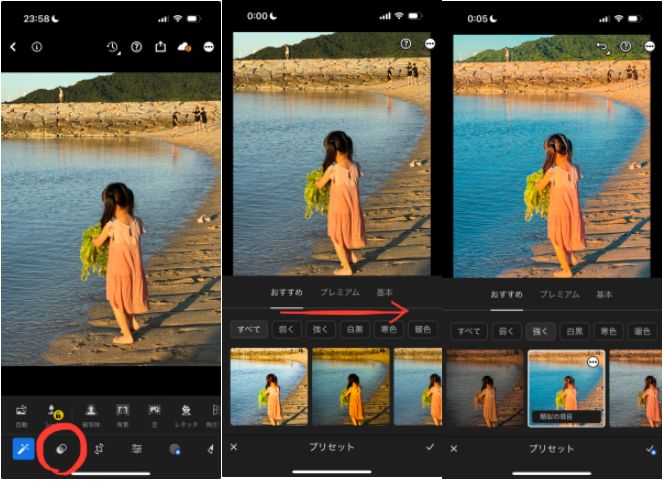The width and height of the screenshot is (663, 481).
Task: Tap help question mark on 0:00 screen
Action: (x=405, y=44)
